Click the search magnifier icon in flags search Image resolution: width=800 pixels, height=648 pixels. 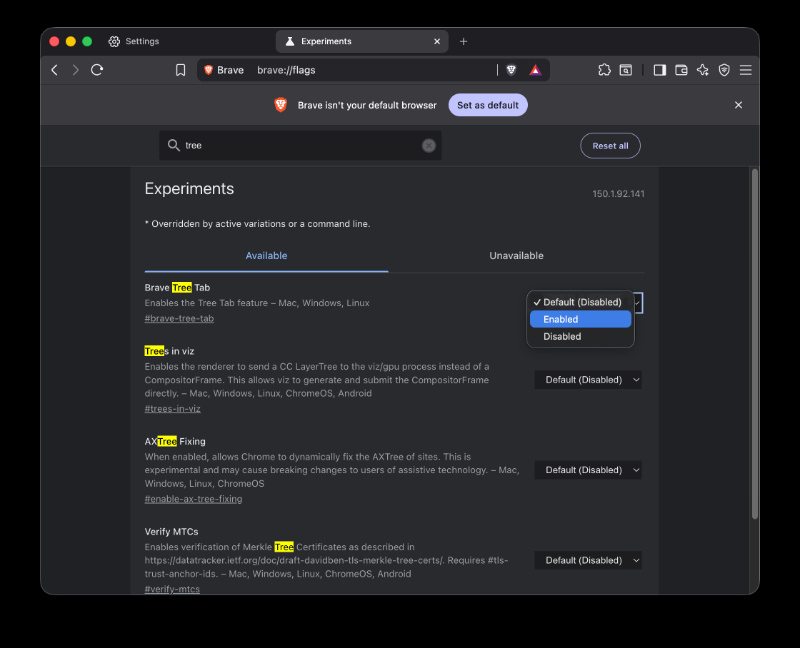(x=173, y=145)
